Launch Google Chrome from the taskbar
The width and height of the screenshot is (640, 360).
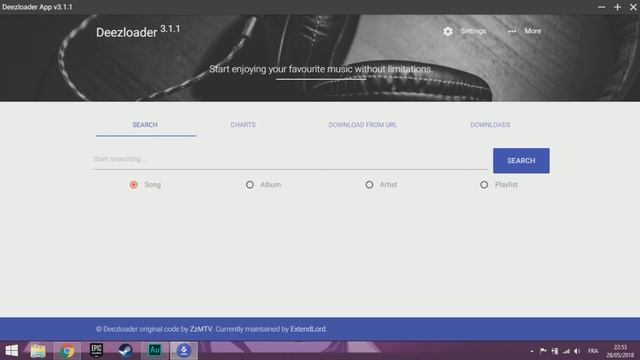pyautogui.click(x=67, y=351)
